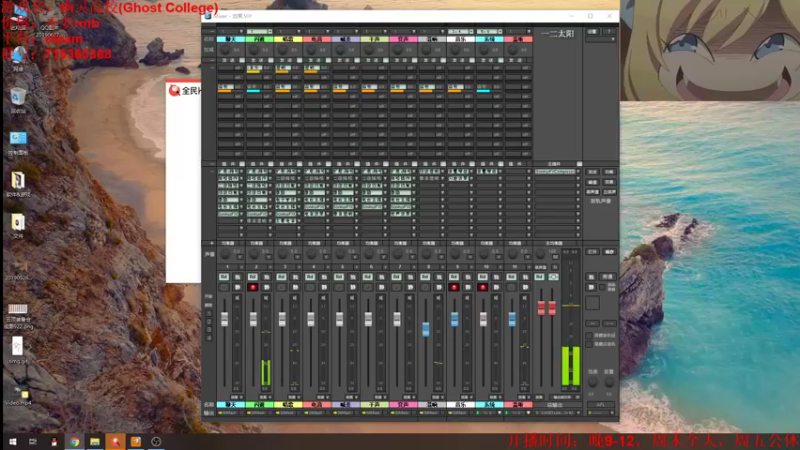Mute mixer channel 8

coord(439,288)
